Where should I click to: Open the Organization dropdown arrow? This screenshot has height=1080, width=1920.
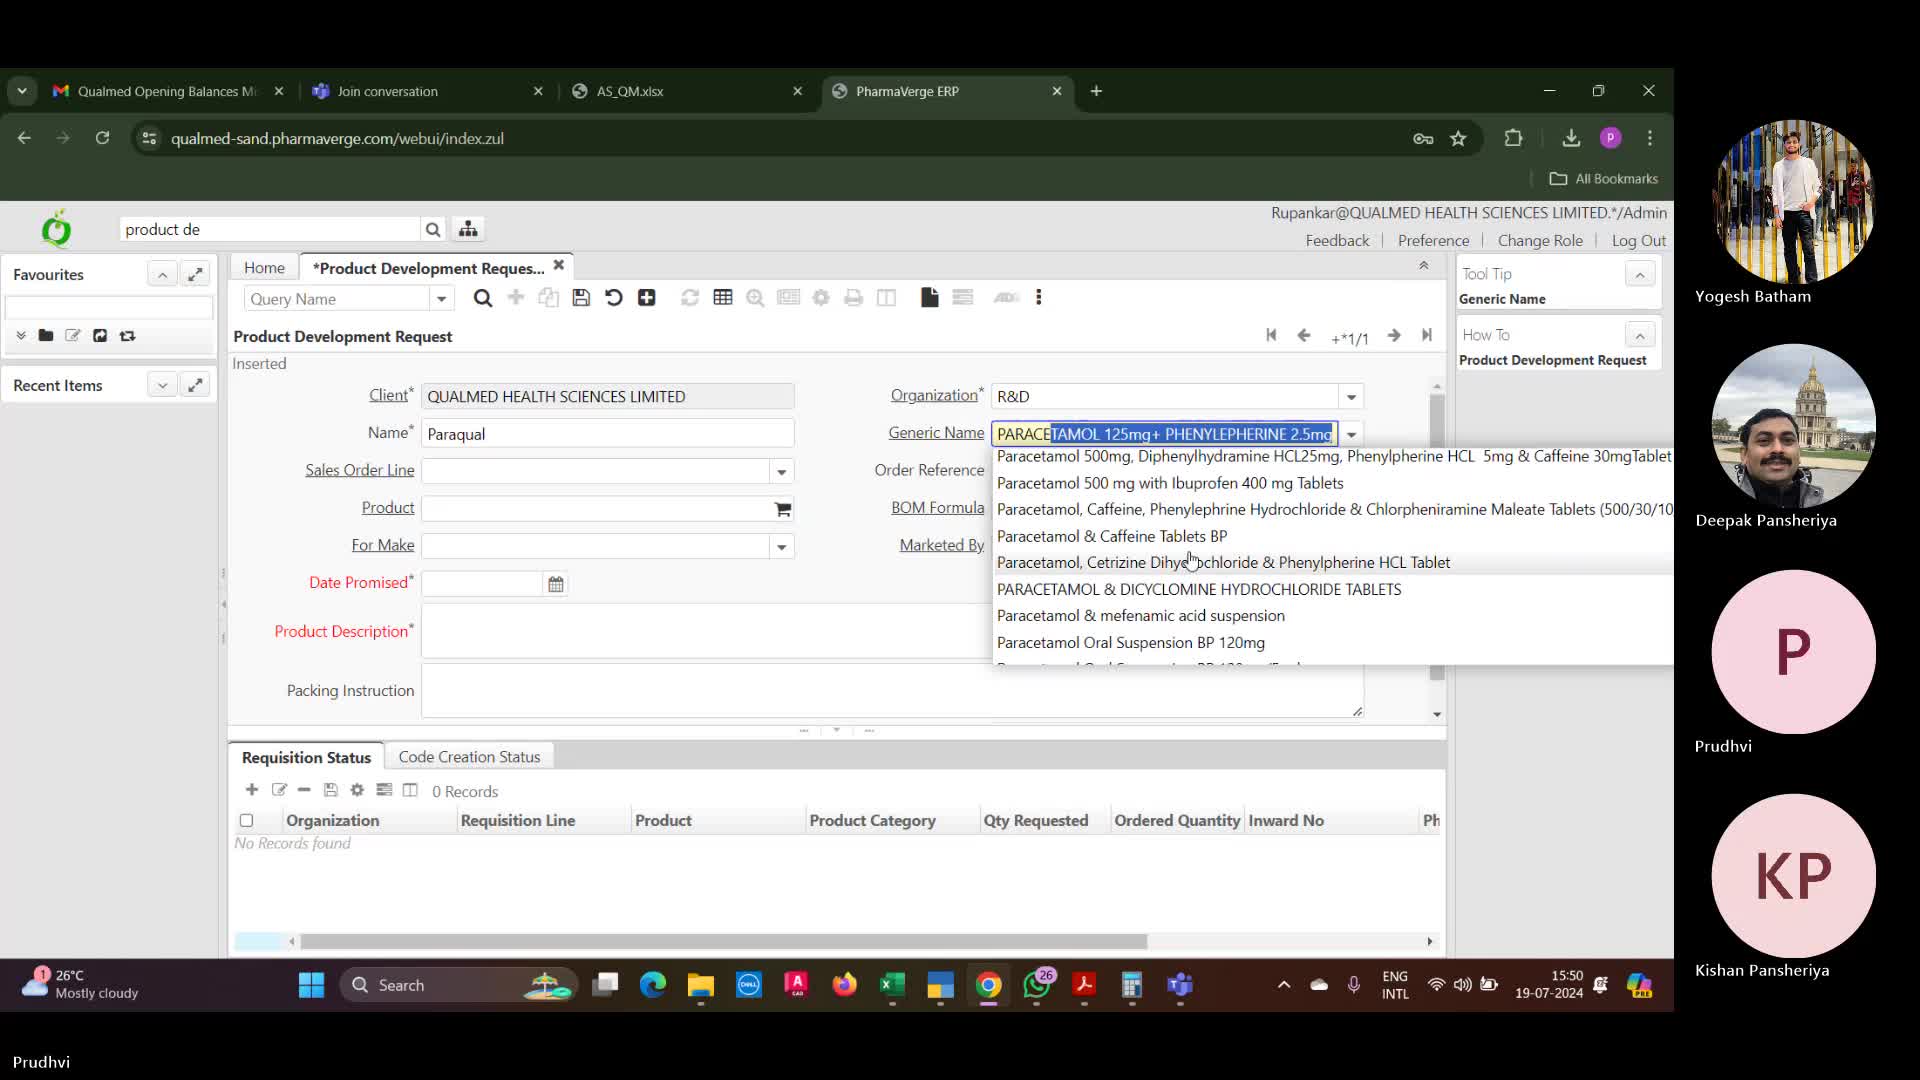pyautogui.click(x=1351, y=397)
